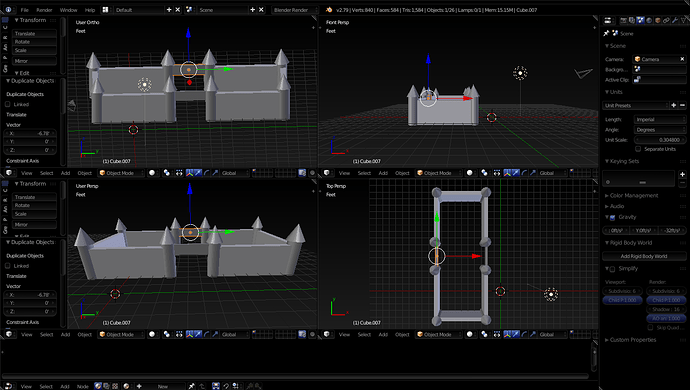
Task: Toggle the Skip Quad checkbox
Action: (x=650, y=327)
